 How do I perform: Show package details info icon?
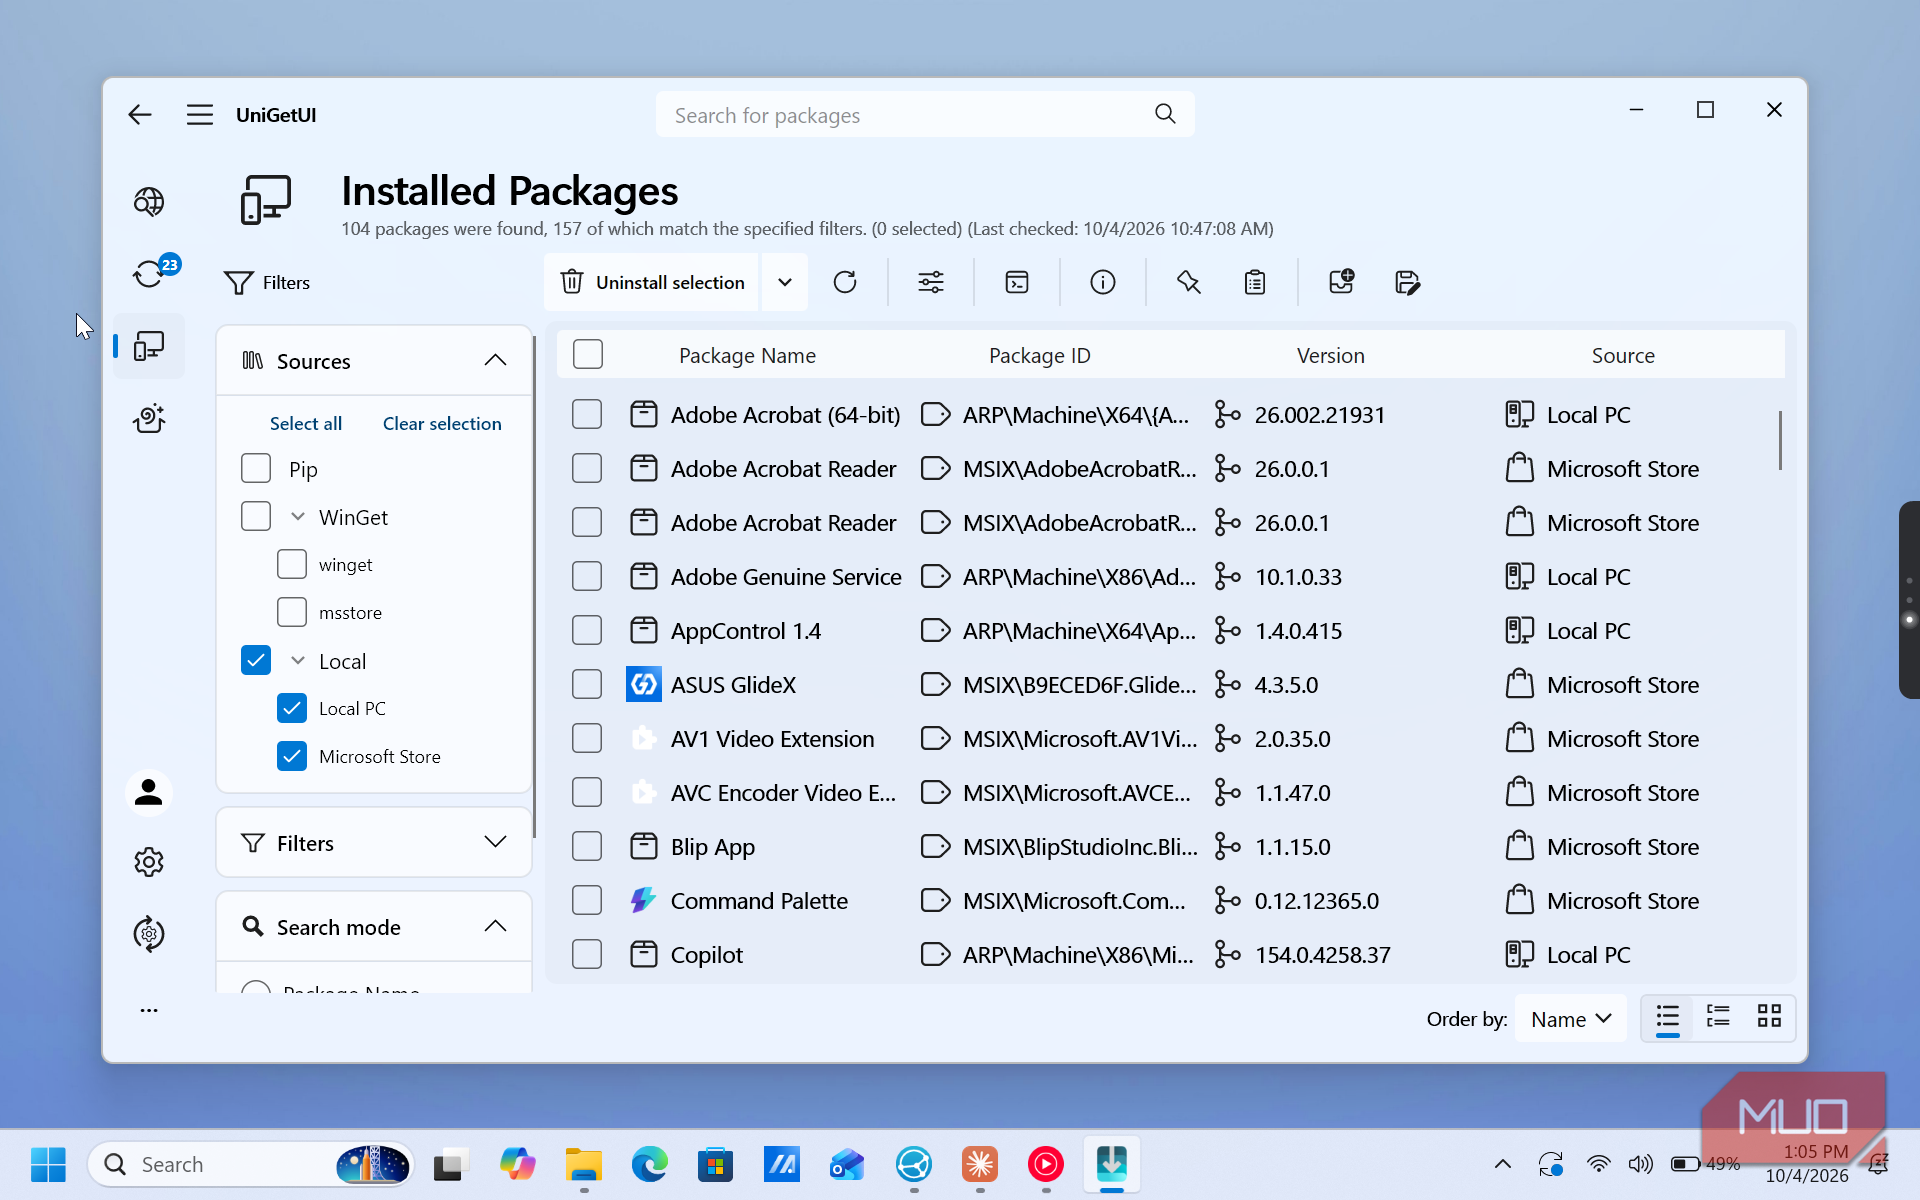pyautogui.click(x=1103, y=282)
